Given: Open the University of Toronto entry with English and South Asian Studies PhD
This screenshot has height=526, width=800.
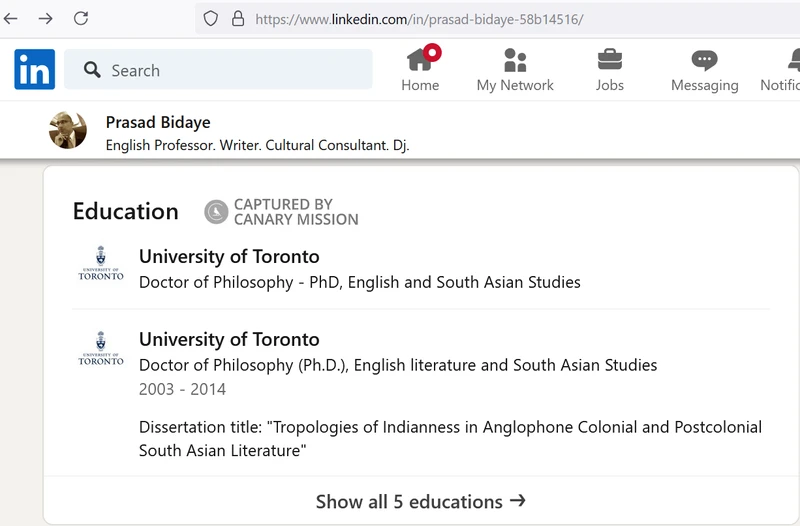Looking at the screenshot, I should click(x=229, y=257).
